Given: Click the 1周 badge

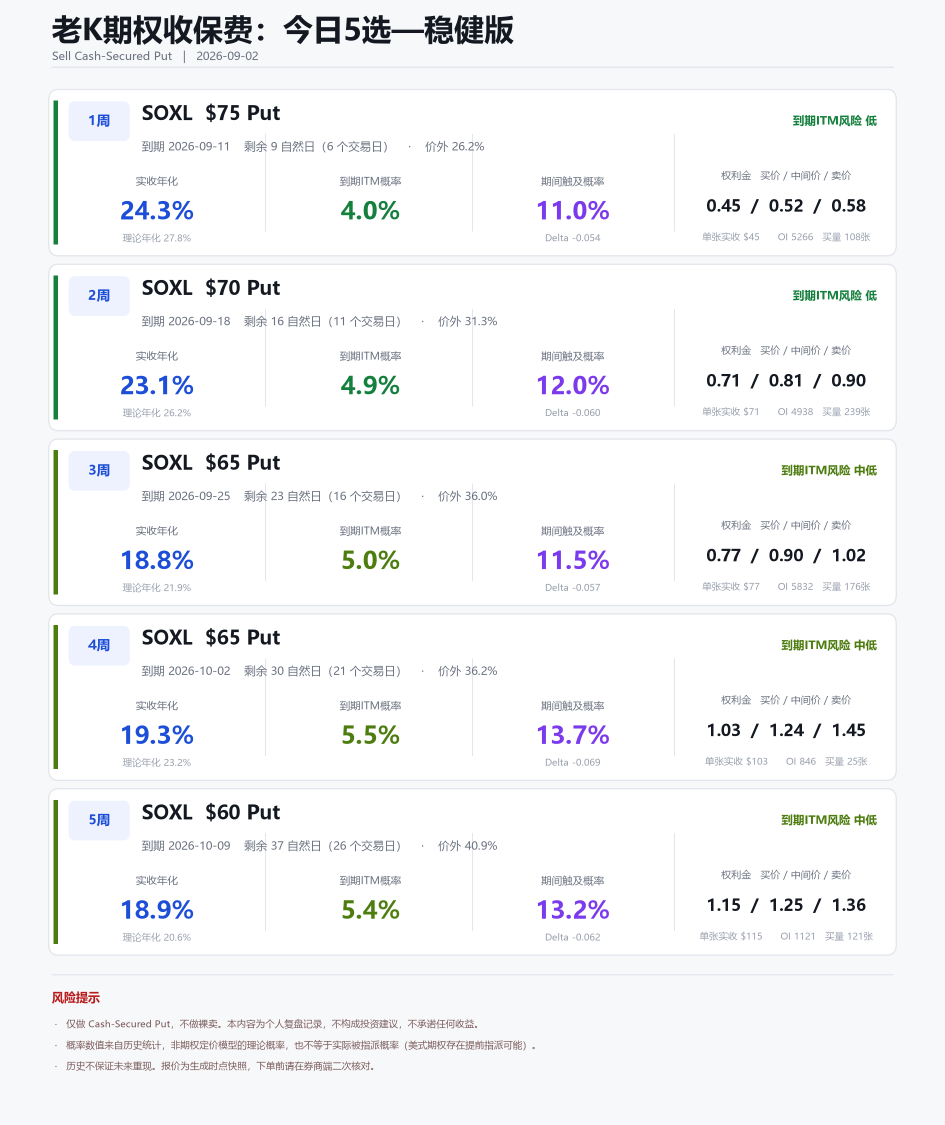Looking at the screenshot, I should 99,121.
